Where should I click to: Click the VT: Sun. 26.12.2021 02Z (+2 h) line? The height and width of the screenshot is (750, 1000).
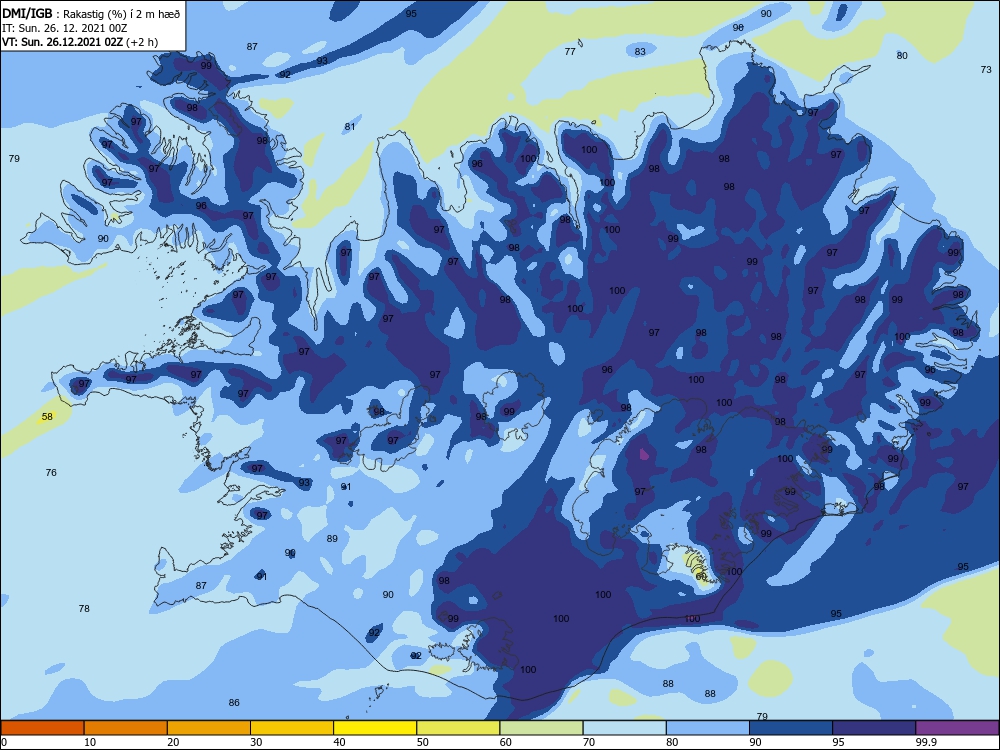pyautogui.click(x=80, y=42)
